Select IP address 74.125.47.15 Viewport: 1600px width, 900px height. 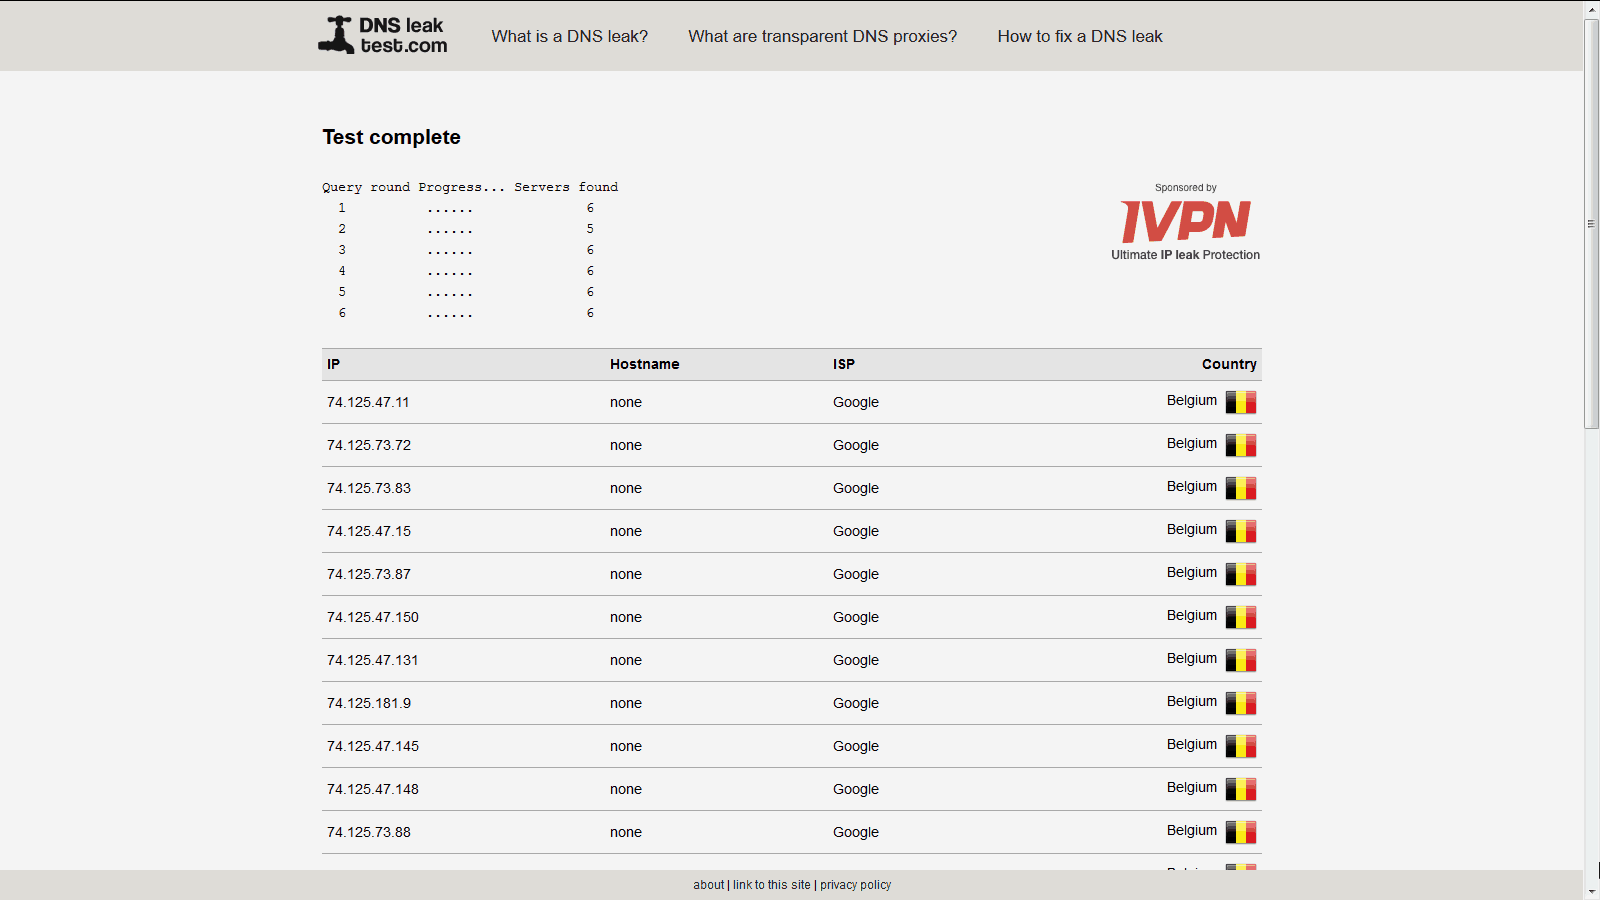[x=369, y=531]
